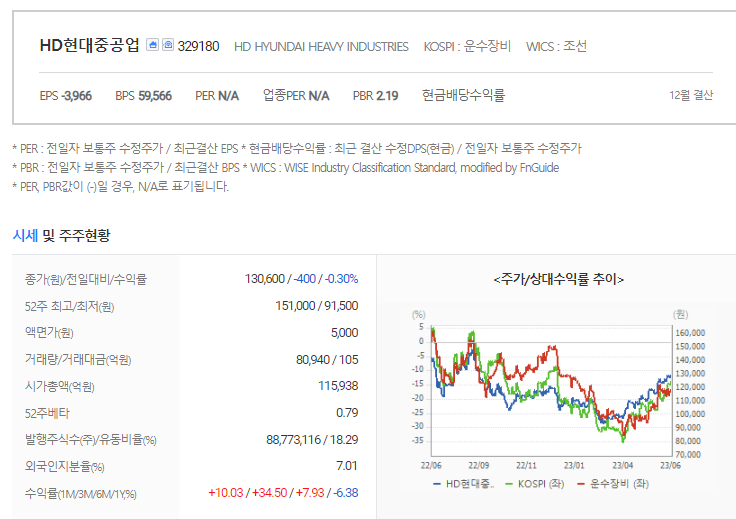Click the PBR footnote line mentioning FnGuide
Viewport: 736px width, 519px height.
[x=286, y=168]
